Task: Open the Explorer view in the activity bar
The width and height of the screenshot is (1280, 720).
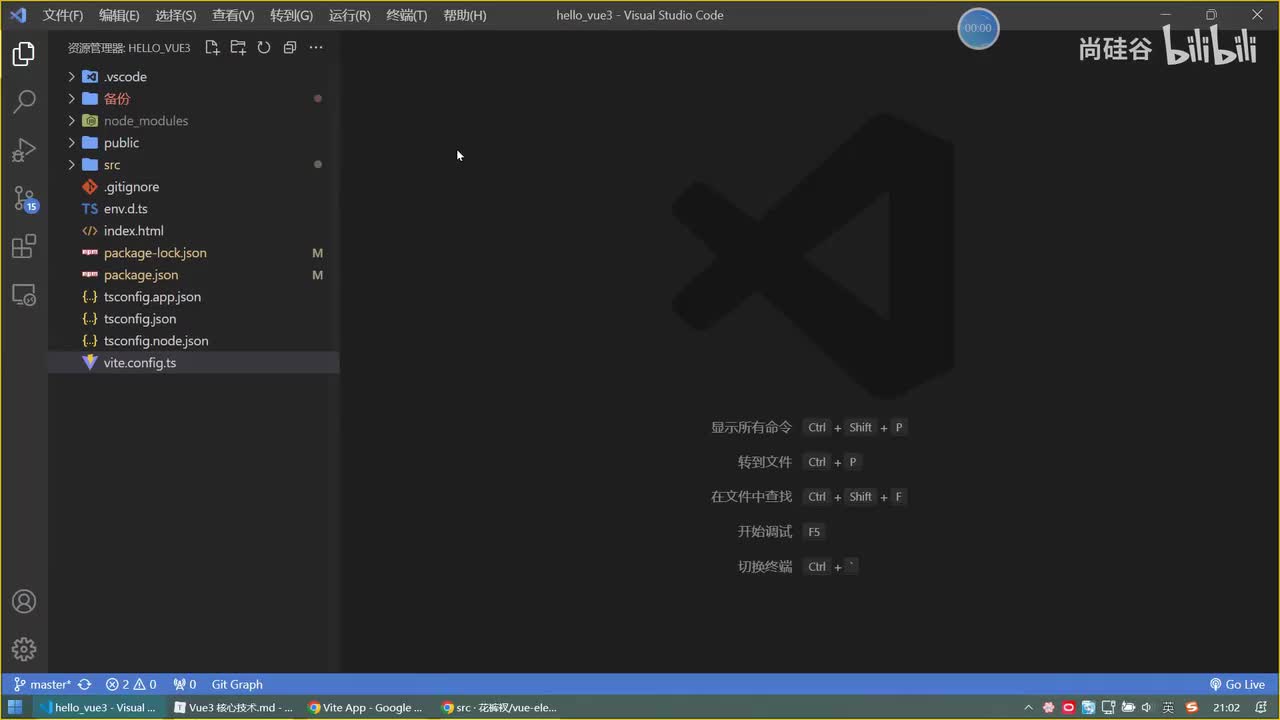Action: pyautogui.click(x=24, y=54)
